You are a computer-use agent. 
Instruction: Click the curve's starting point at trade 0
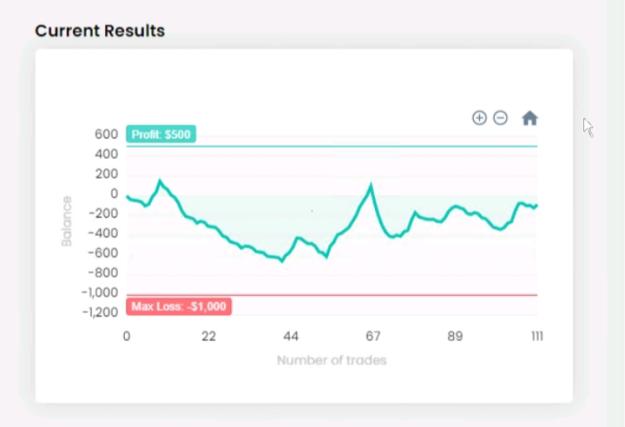(128, 197)
